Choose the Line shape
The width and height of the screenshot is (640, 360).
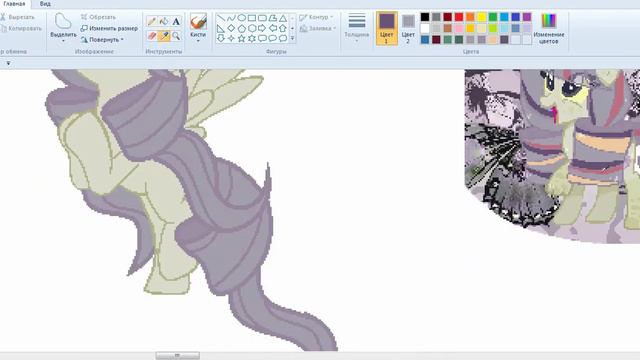click(221, 18)
